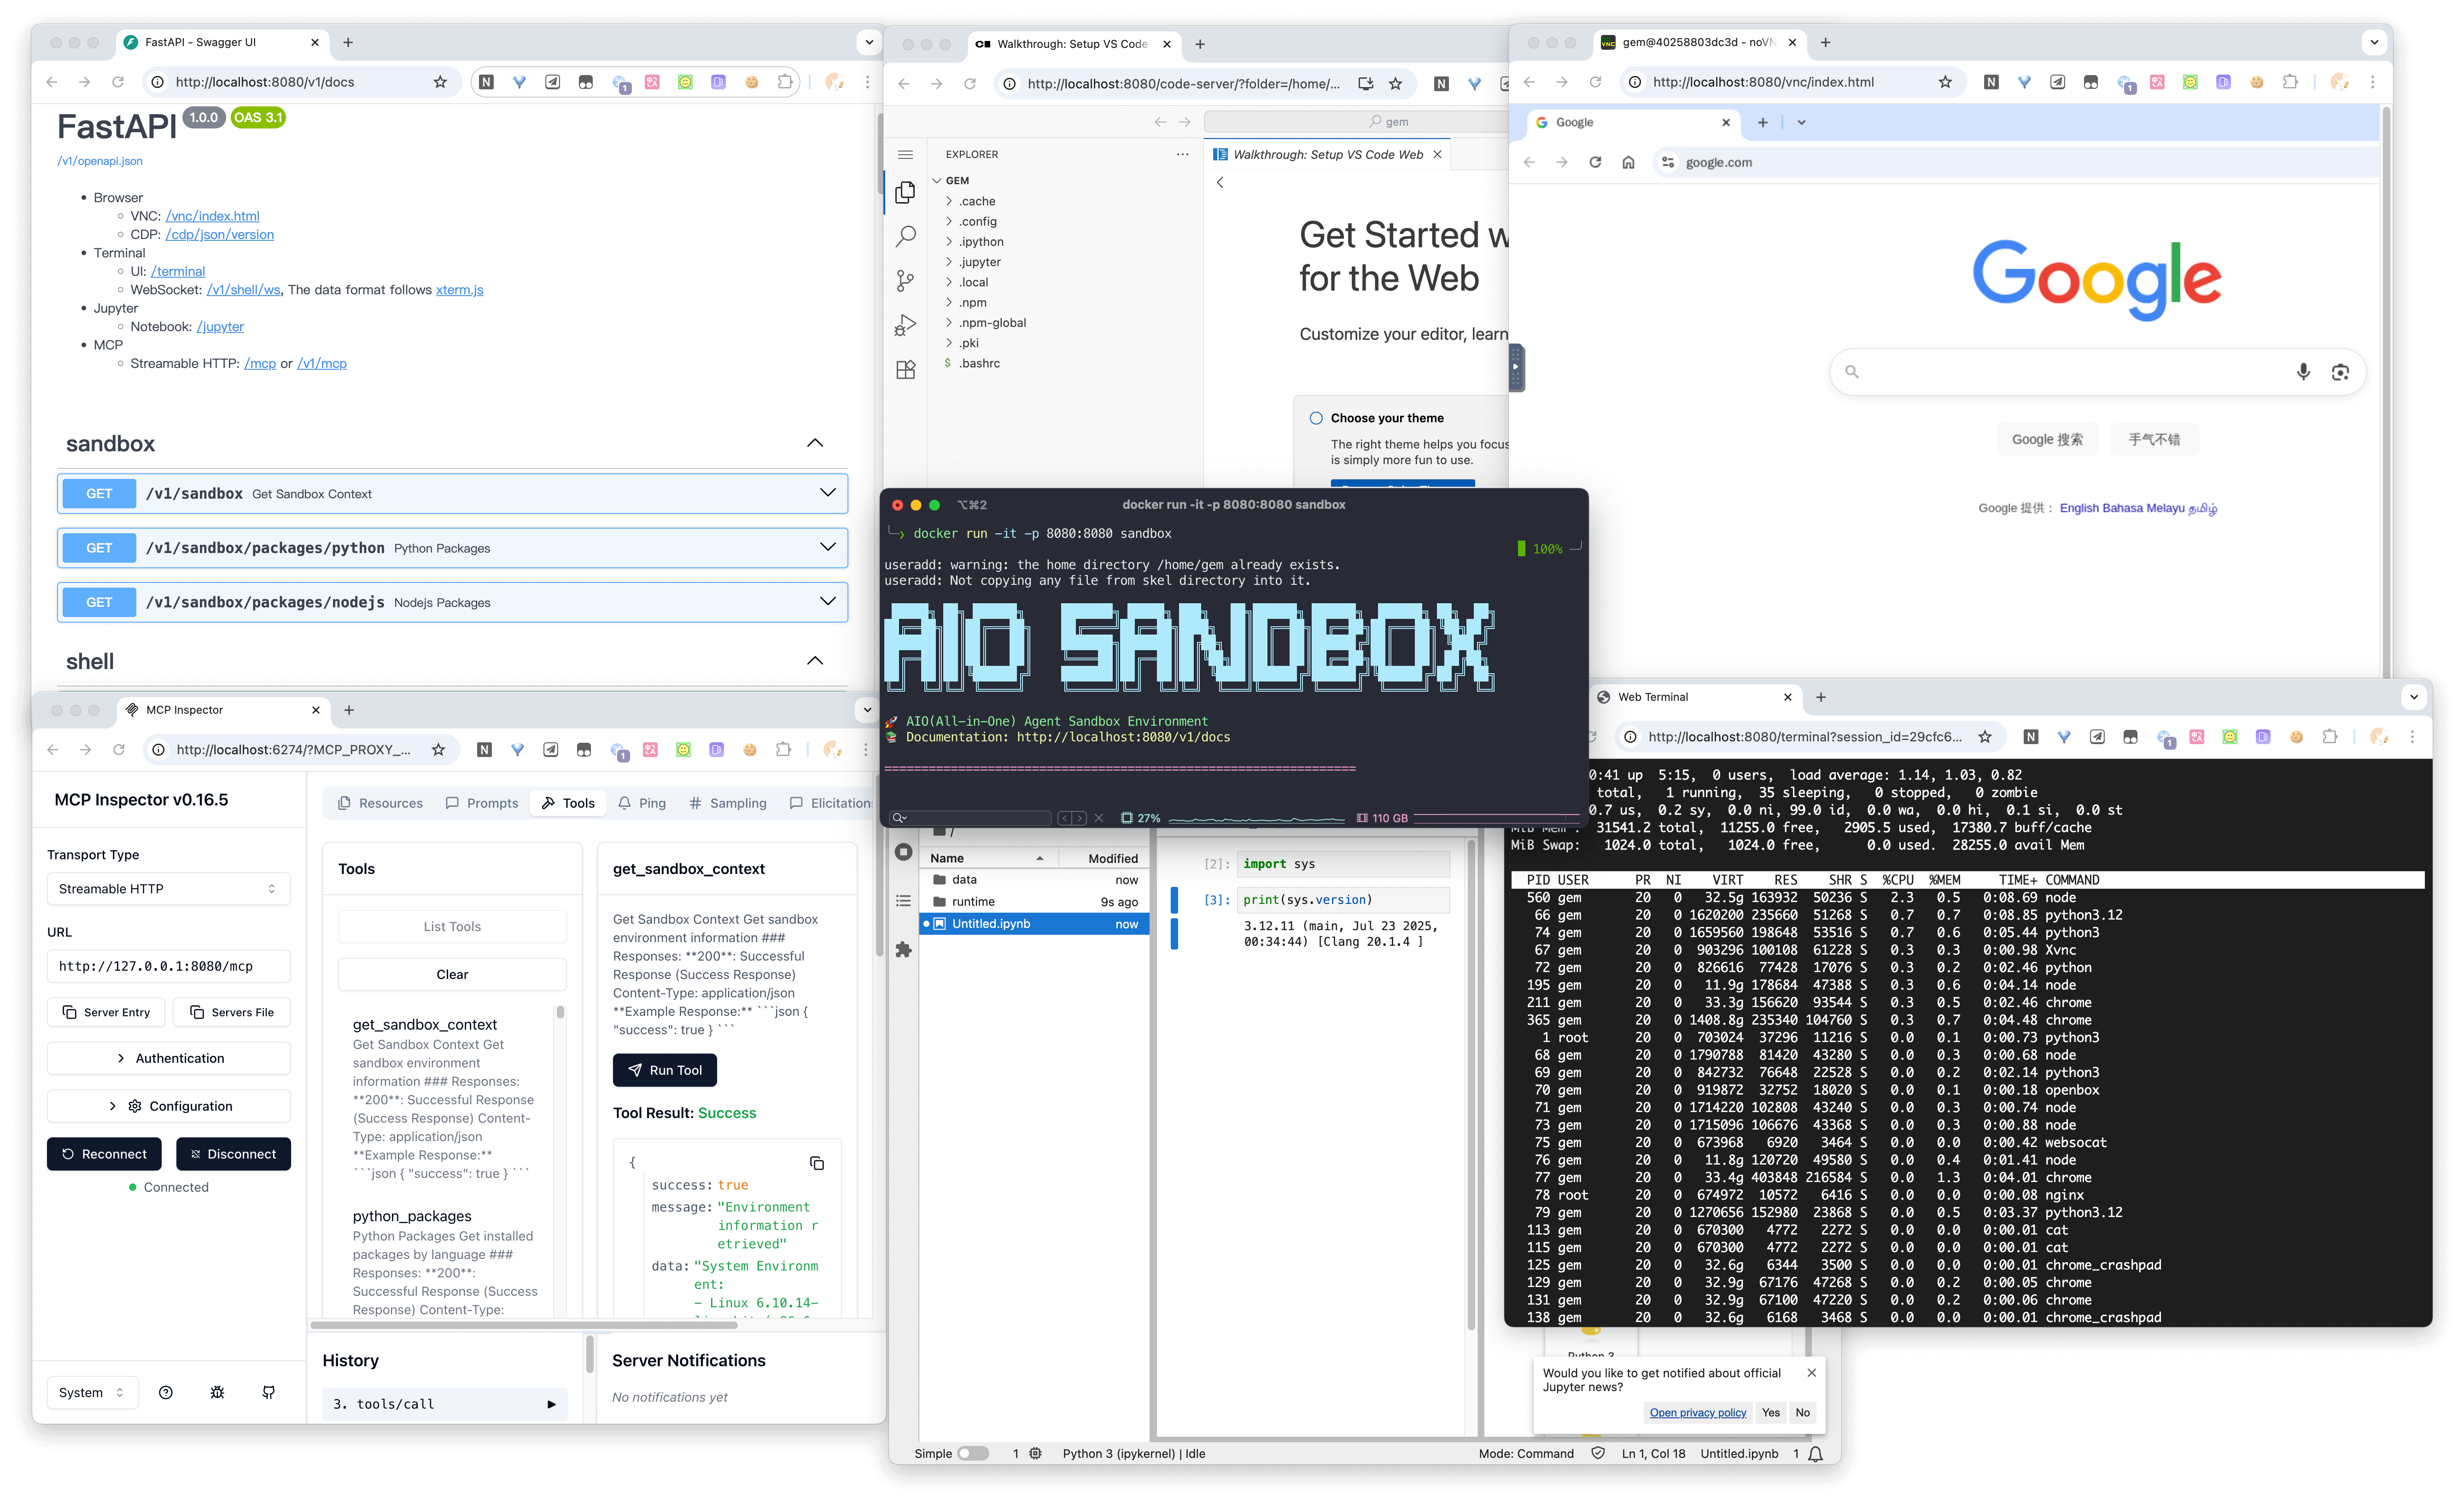2464x1503 pixels.
Task: Open bug report icon in MCP Inspector footer
Action: coord(217,1392)
